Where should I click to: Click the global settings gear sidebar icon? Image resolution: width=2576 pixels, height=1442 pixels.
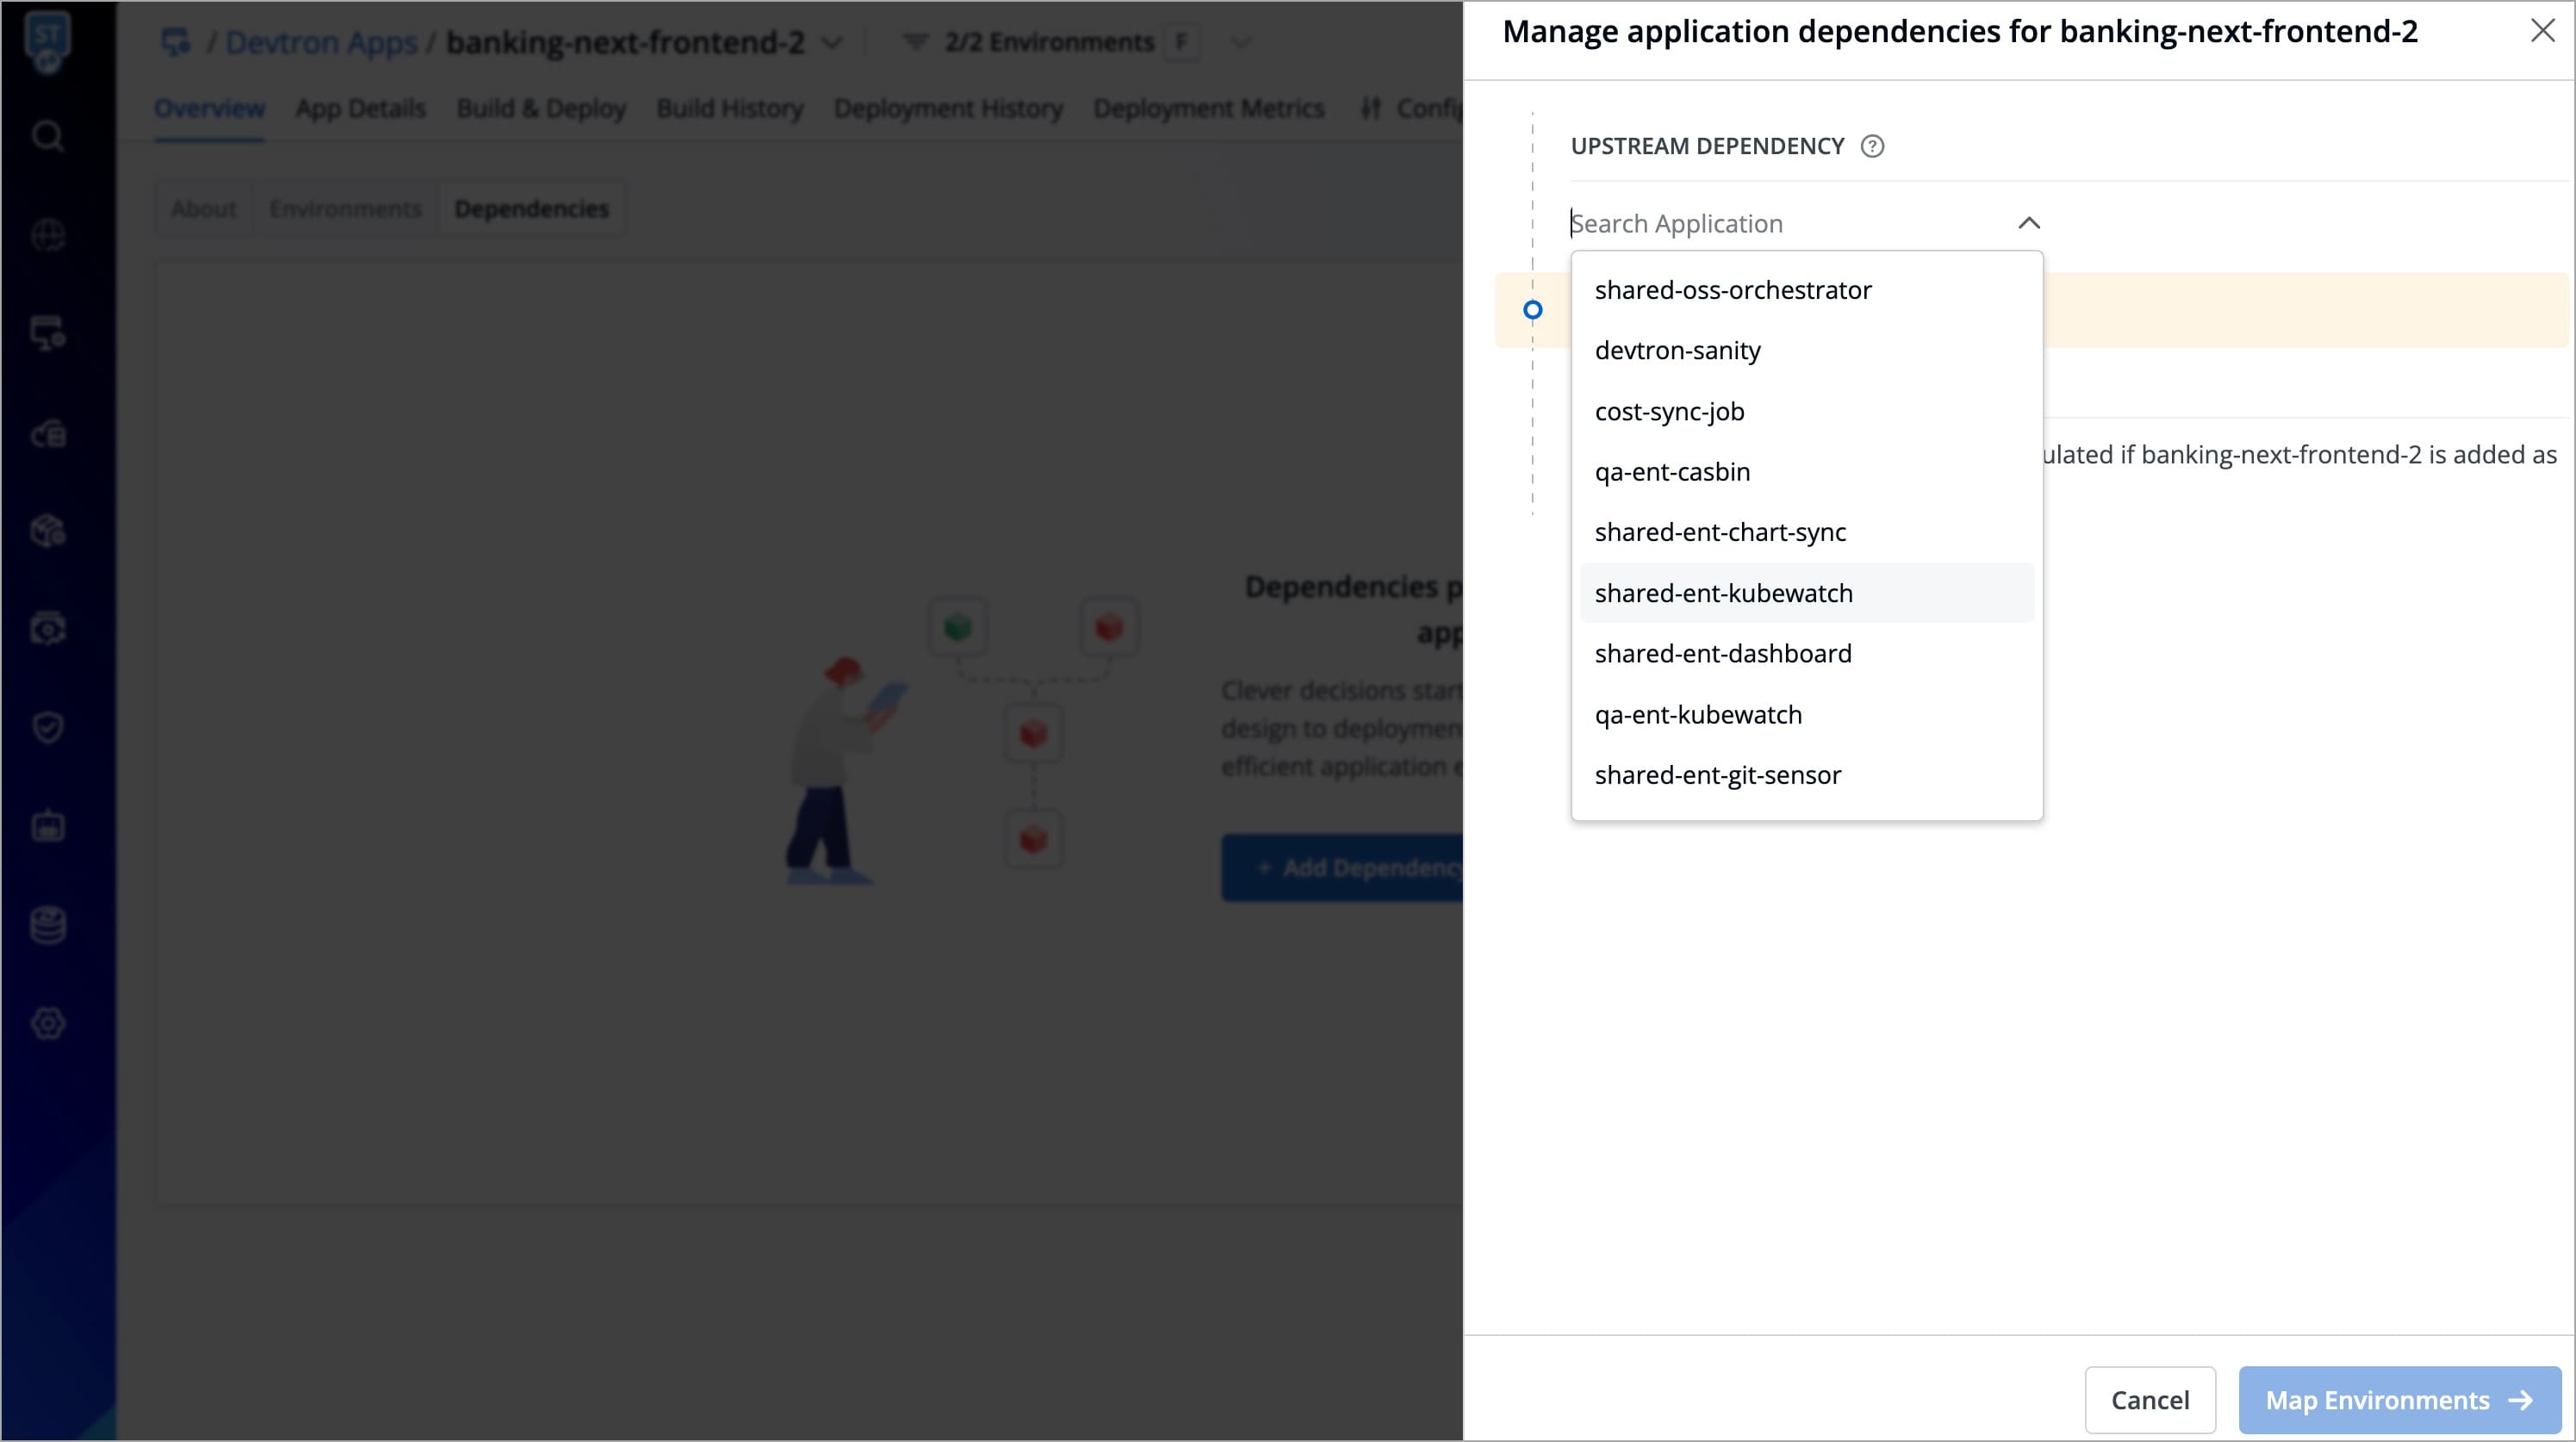[x=47, y=1023]
